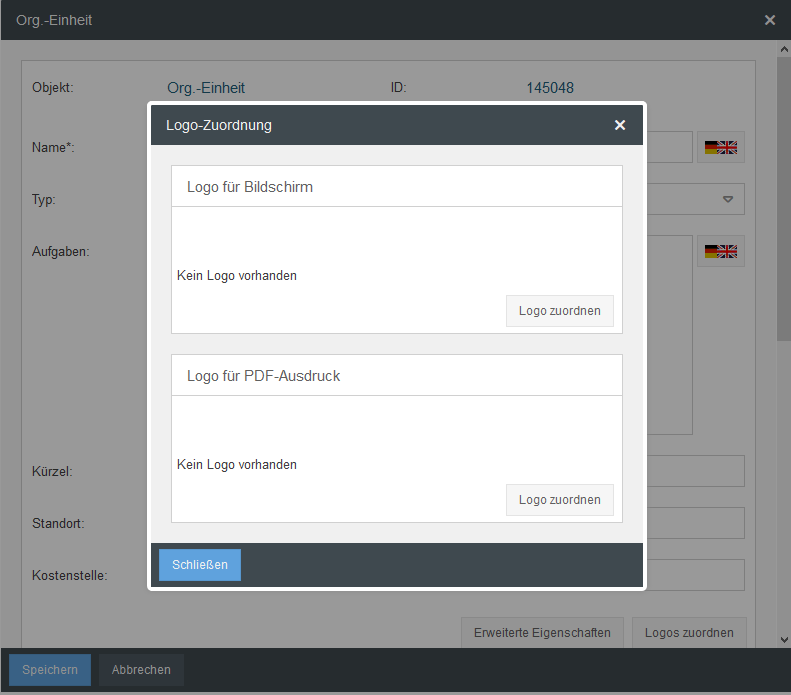
Task: Click the Logos zuordnen button
Action: pyautogui.click(x=689, y=632)
